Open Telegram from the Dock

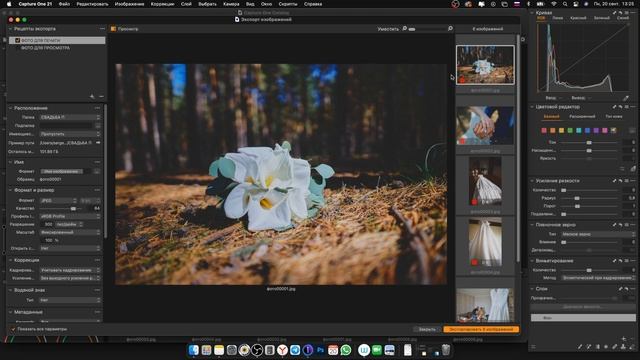295,350
